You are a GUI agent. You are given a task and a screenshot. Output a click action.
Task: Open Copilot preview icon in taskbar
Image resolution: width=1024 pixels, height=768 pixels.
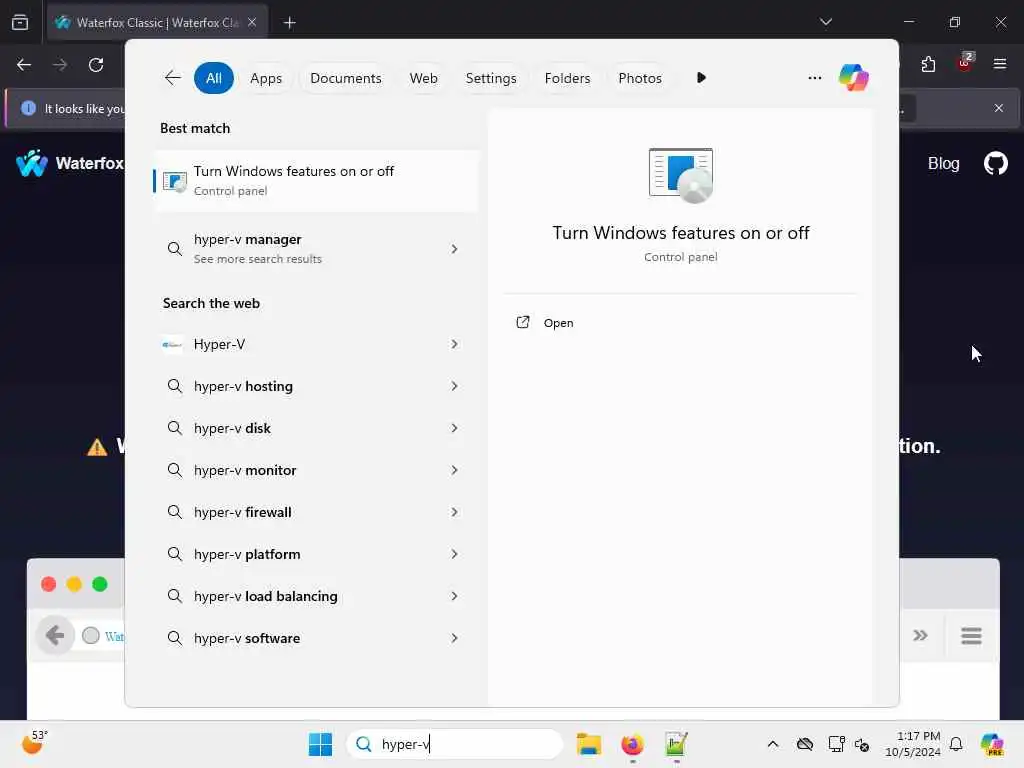pos(992,744)
